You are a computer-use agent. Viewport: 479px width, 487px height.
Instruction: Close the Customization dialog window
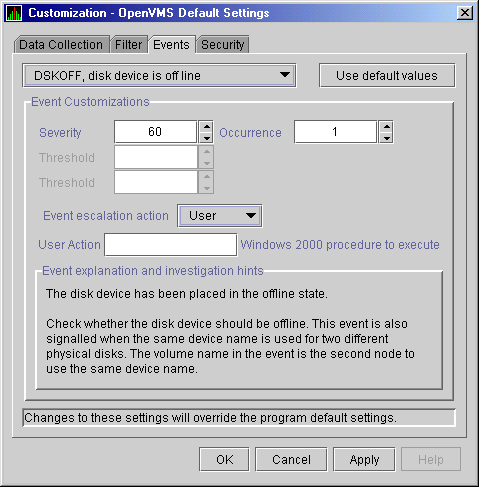click(x=465, y=13)
